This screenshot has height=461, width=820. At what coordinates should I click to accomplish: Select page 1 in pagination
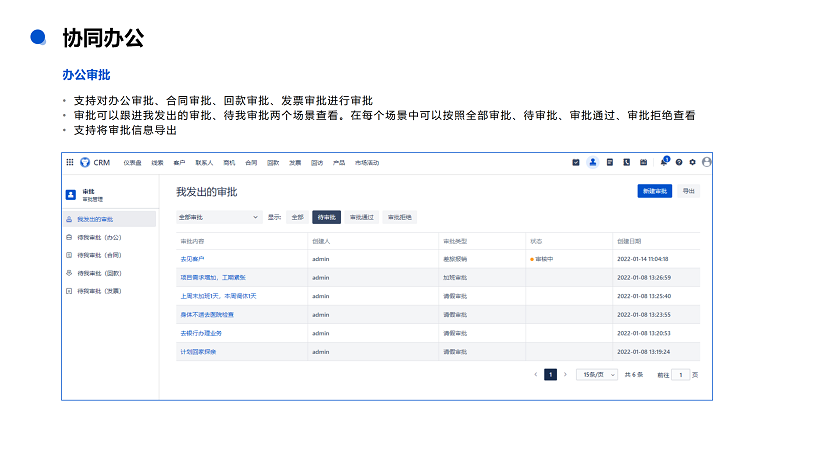pos(550,375)
